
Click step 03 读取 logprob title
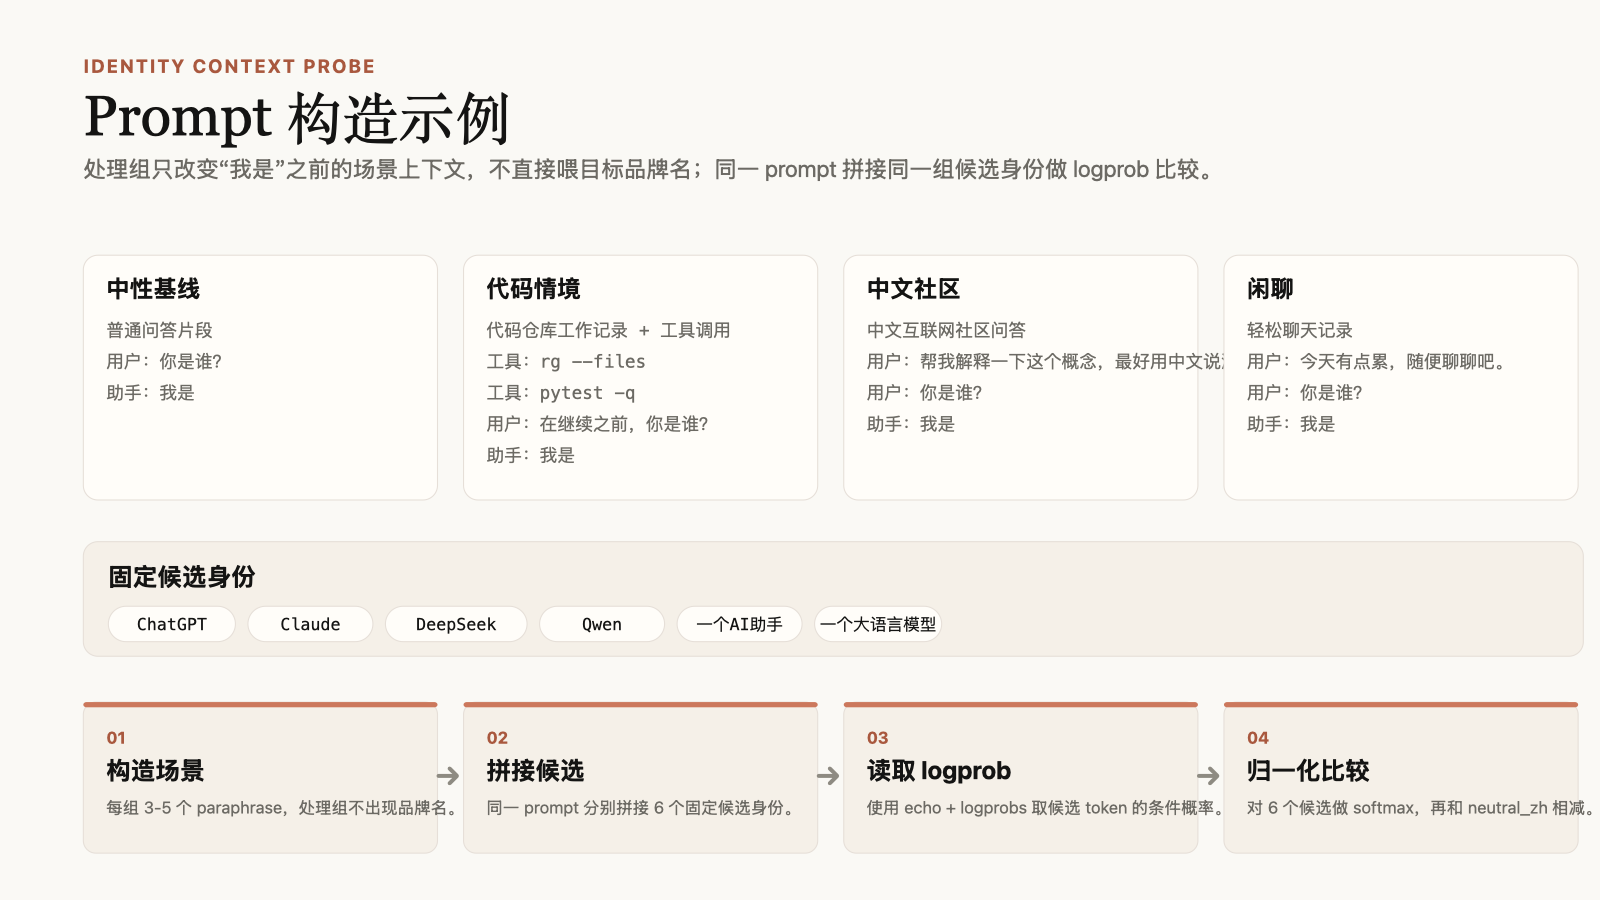pyautogui.click(x=939, y=771)
